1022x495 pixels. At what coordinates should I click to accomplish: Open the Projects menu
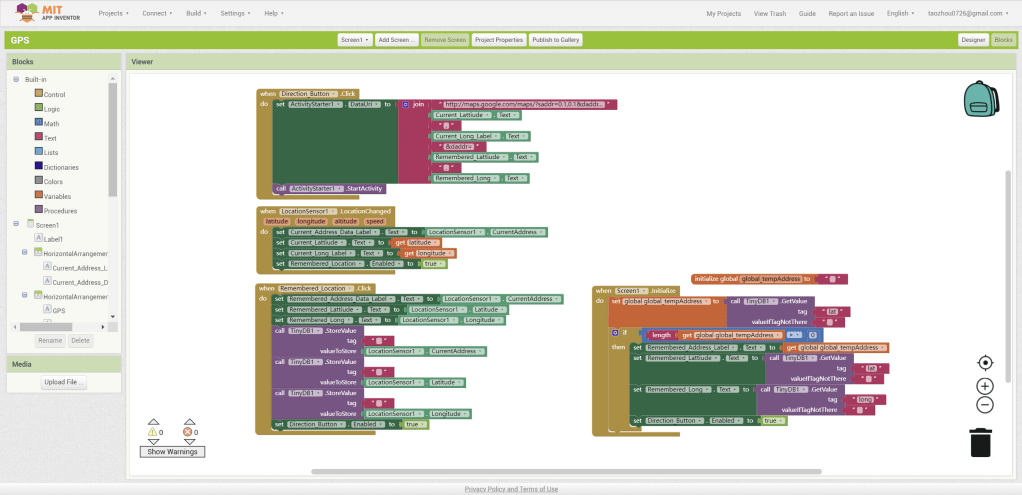tap(114, 14)
